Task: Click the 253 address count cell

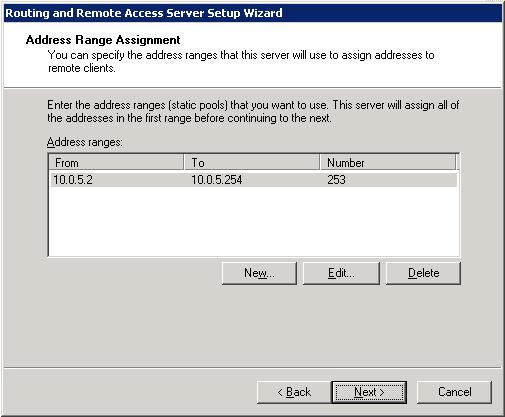Action: pos(336,180)
